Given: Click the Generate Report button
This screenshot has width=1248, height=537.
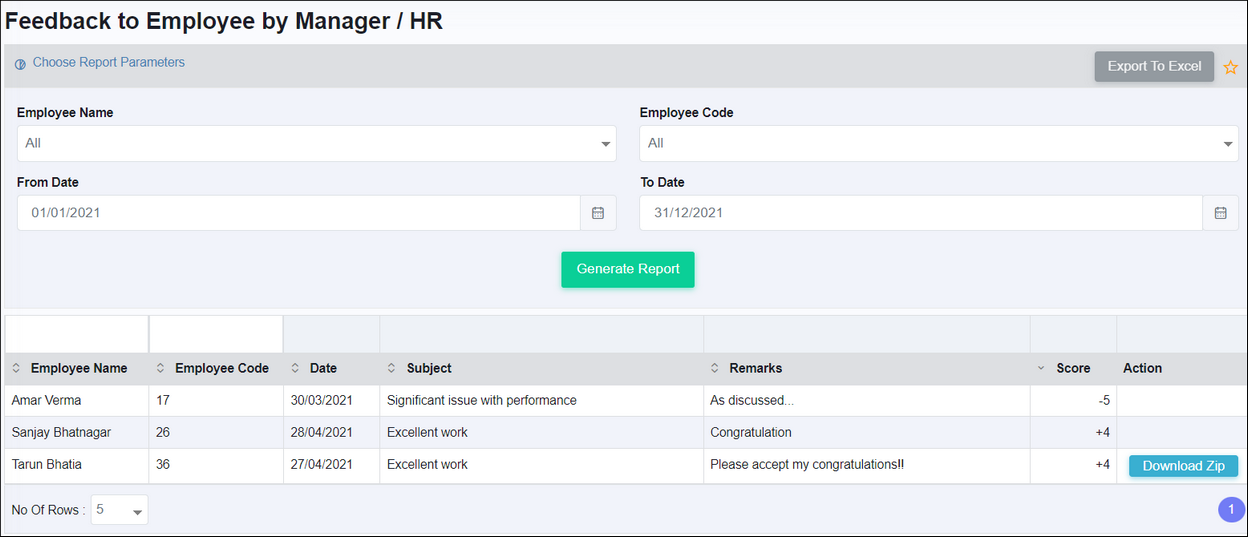Looking at the screenshot, I should pyautogui.click(x=628, y=269).
